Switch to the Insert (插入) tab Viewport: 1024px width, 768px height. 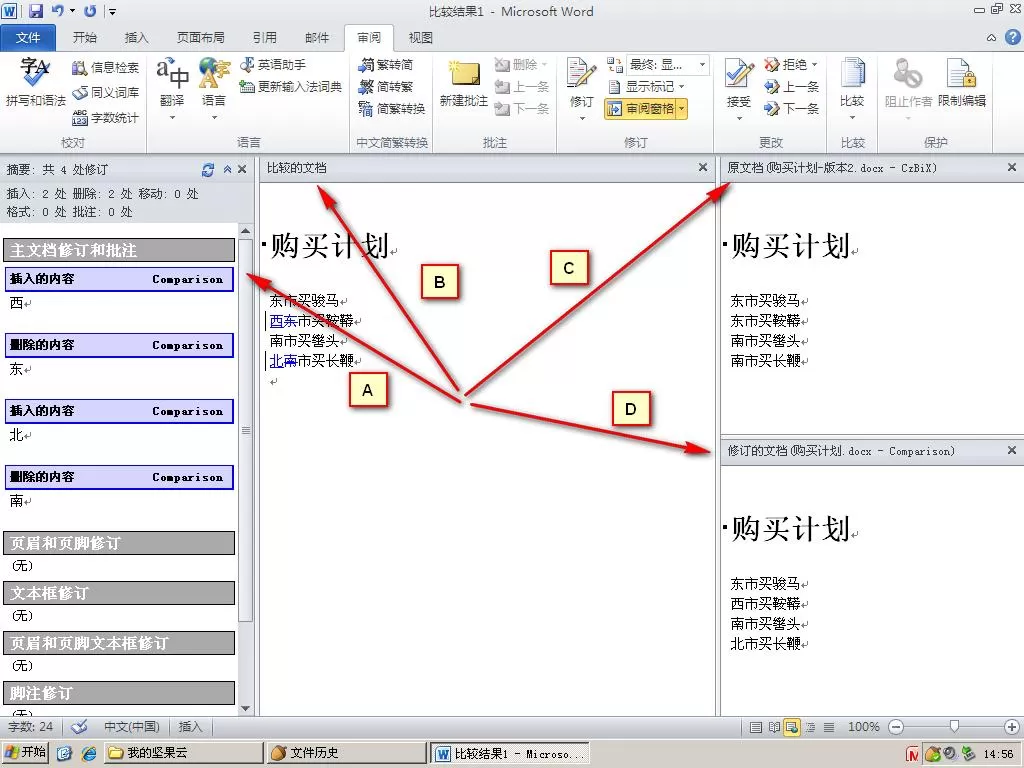(x=136, y=38)
